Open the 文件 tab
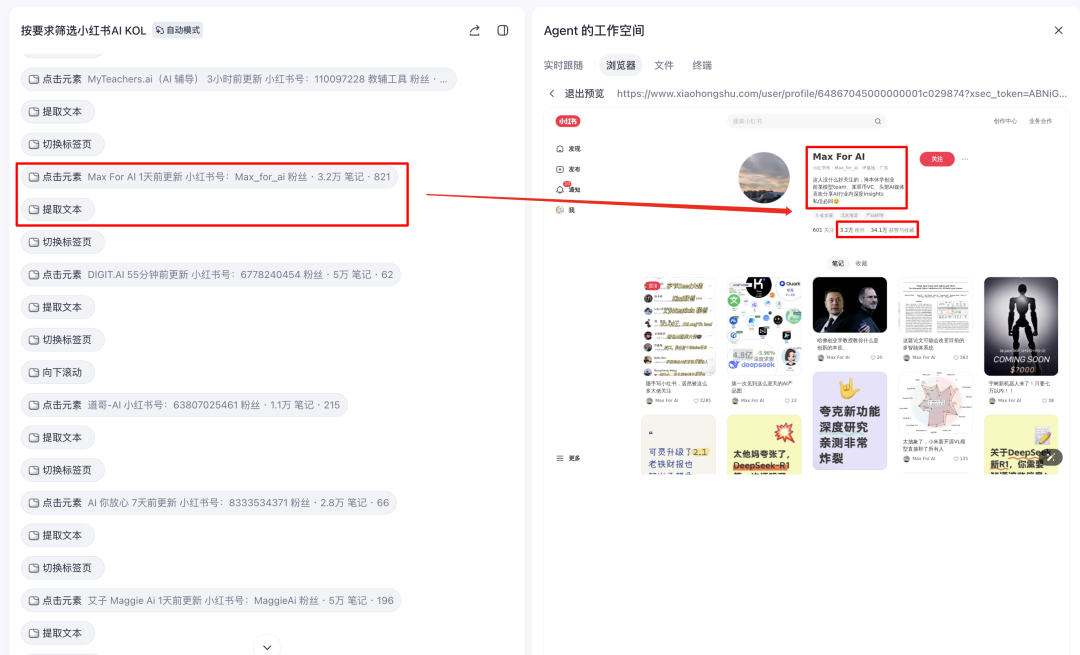Image resolution: width=1080 pixels, height=655 pixels. pos(663,65)
